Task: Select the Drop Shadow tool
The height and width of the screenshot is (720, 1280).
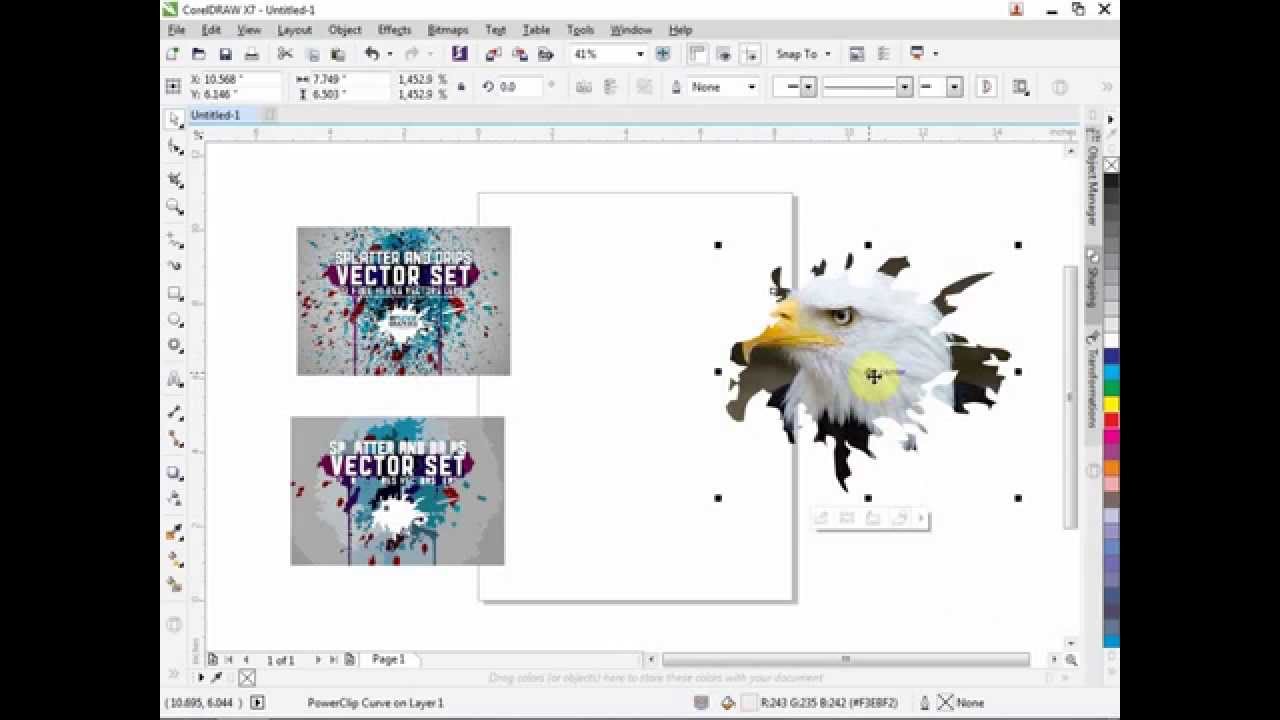Action: [x=175, y=473]
